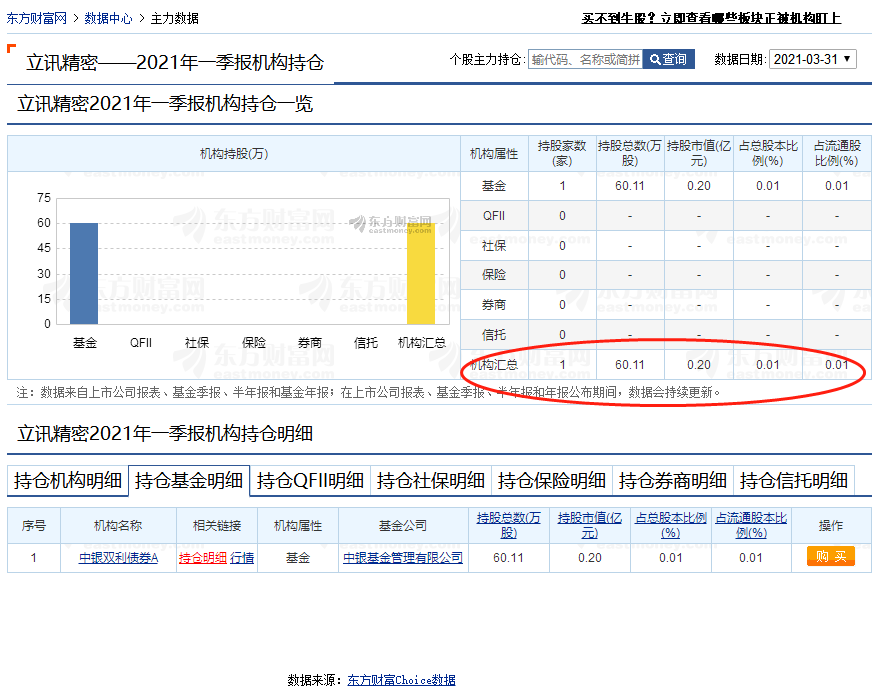Click the 基金公司 column header
This screenshot has width=877, height=689.
403,525
